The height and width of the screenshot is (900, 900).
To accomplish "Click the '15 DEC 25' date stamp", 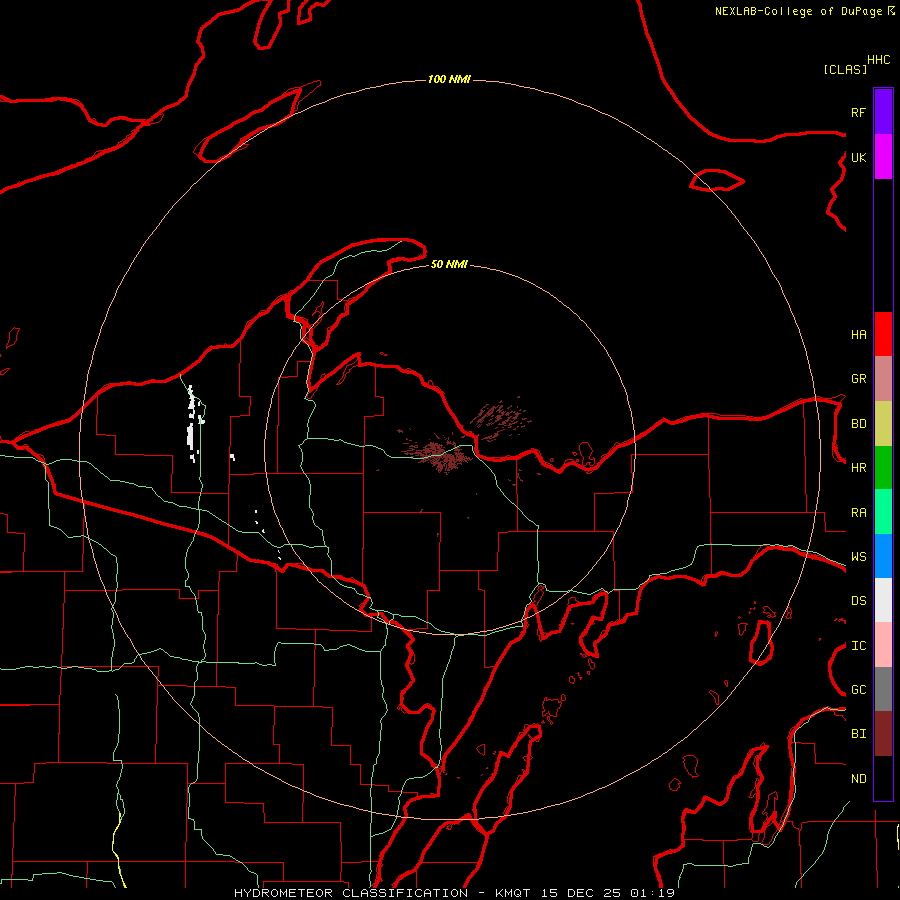I will (x=580, y=893).
